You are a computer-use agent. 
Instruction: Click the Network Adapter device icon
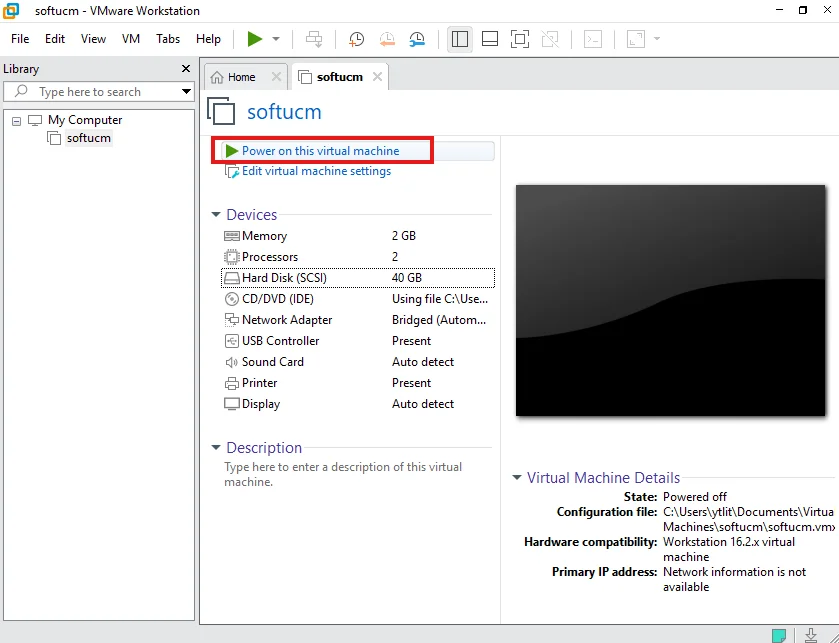tap(232, 320)
